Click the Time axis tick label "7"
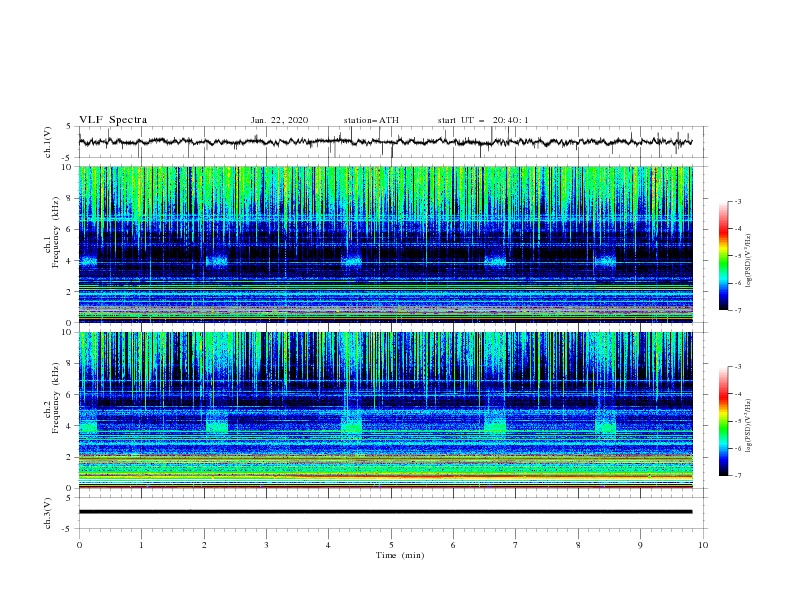 [x=516, y=545]
